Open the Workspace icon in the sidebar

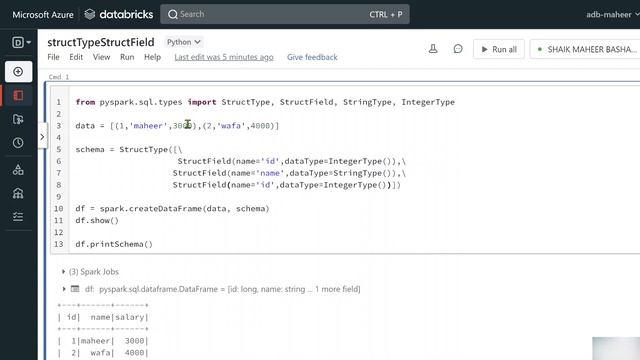click(18, 96)
